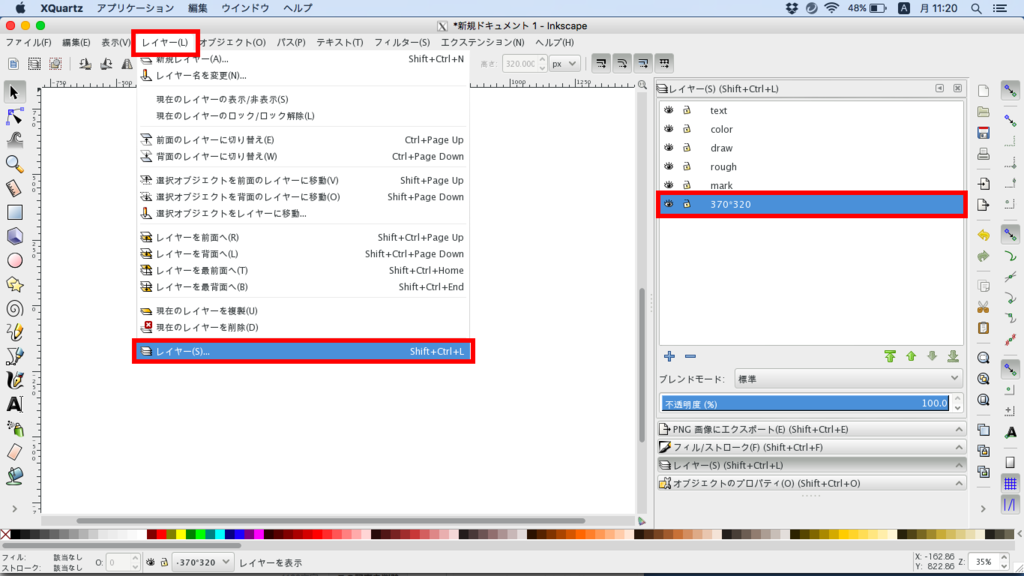Select the Star polygon tool

tap(14, 285)
